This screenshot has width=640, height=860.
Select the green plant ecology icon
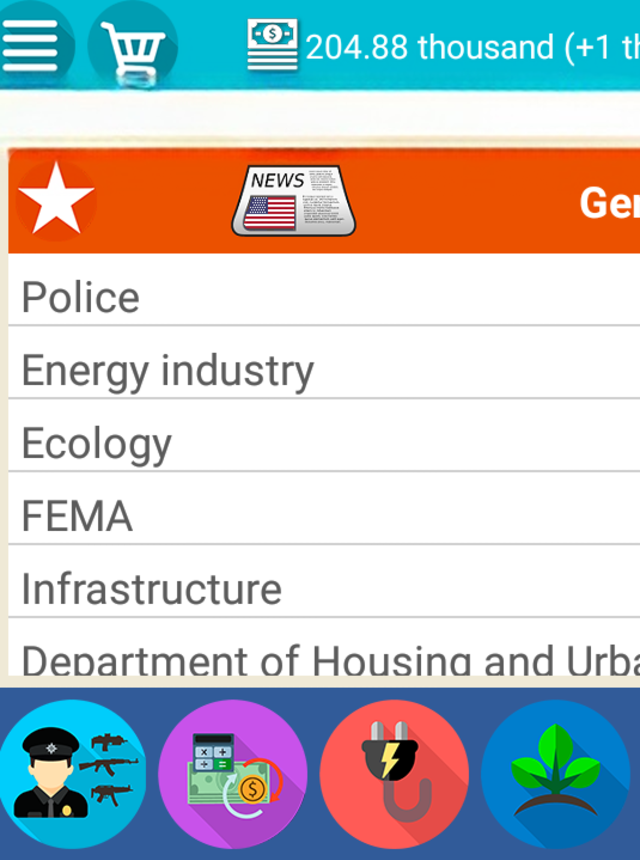pos(555,773)
